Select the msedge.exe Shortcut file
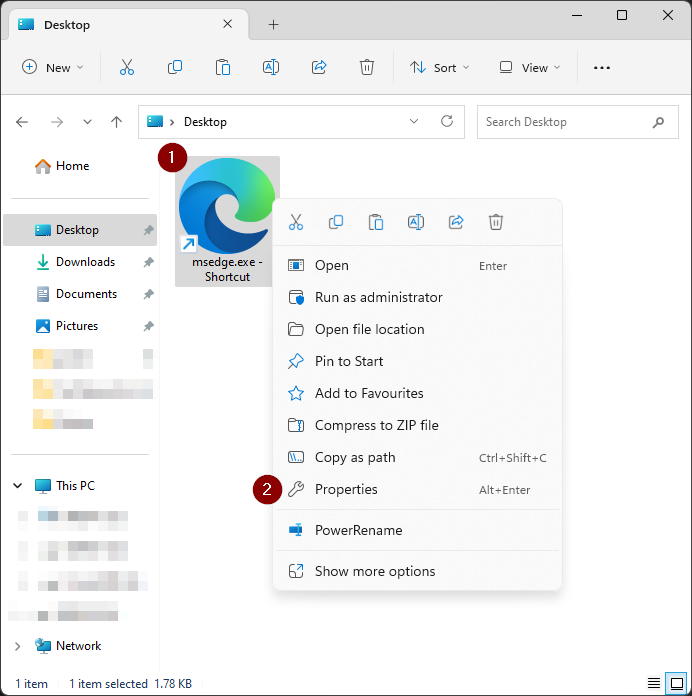 click(227, 221)
